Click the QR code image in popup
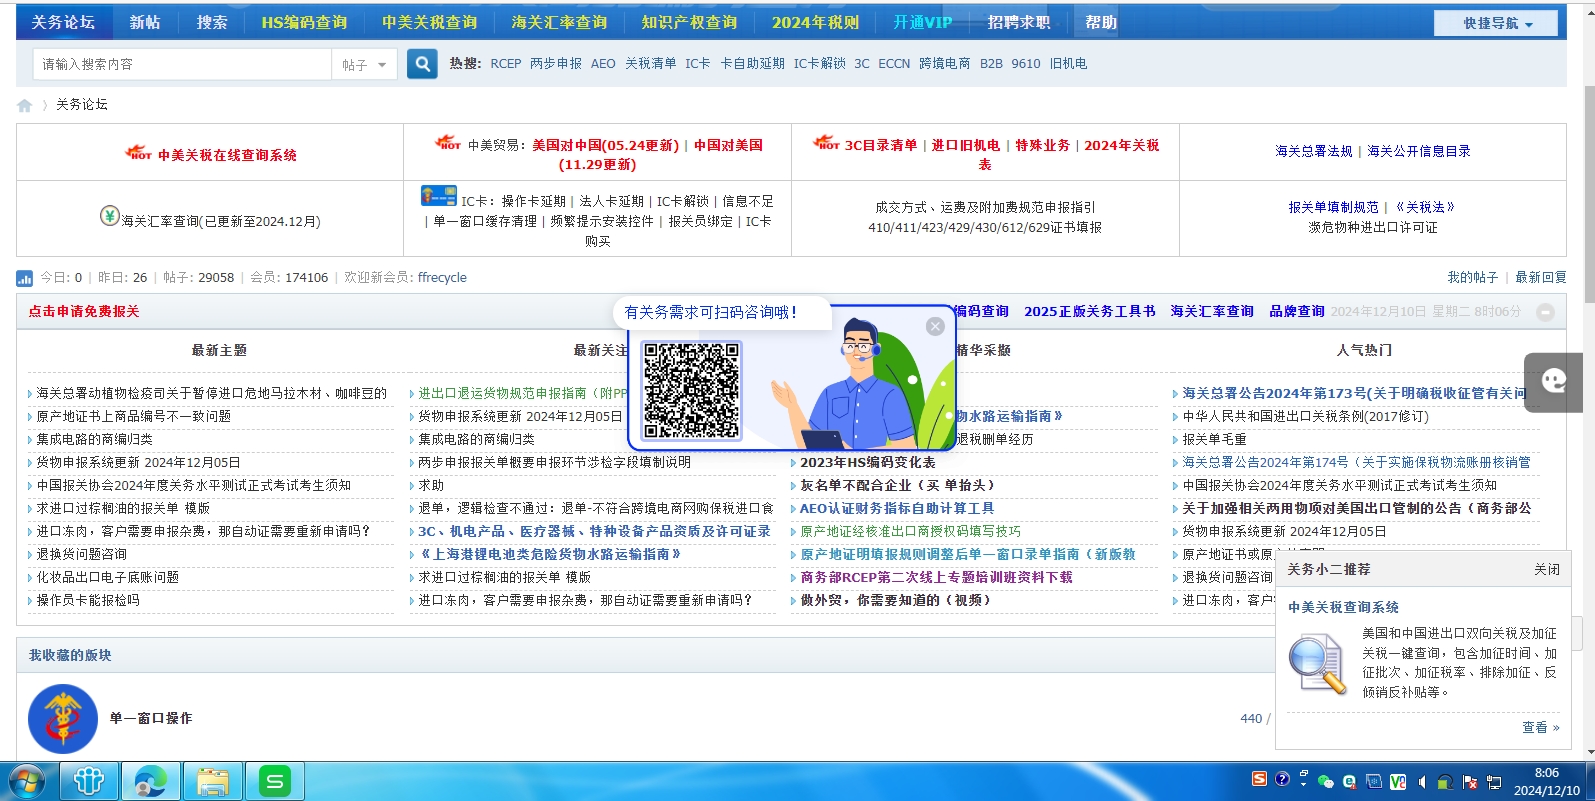This screenshot has width=1595, height=801. (691, 390)
